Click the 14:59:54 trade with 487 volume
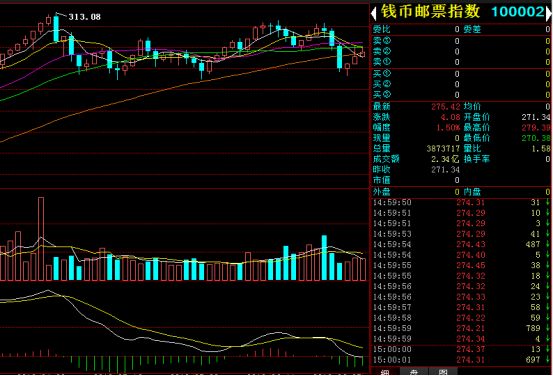This screenshot has height=376, width=553. [x=461, y=244]
